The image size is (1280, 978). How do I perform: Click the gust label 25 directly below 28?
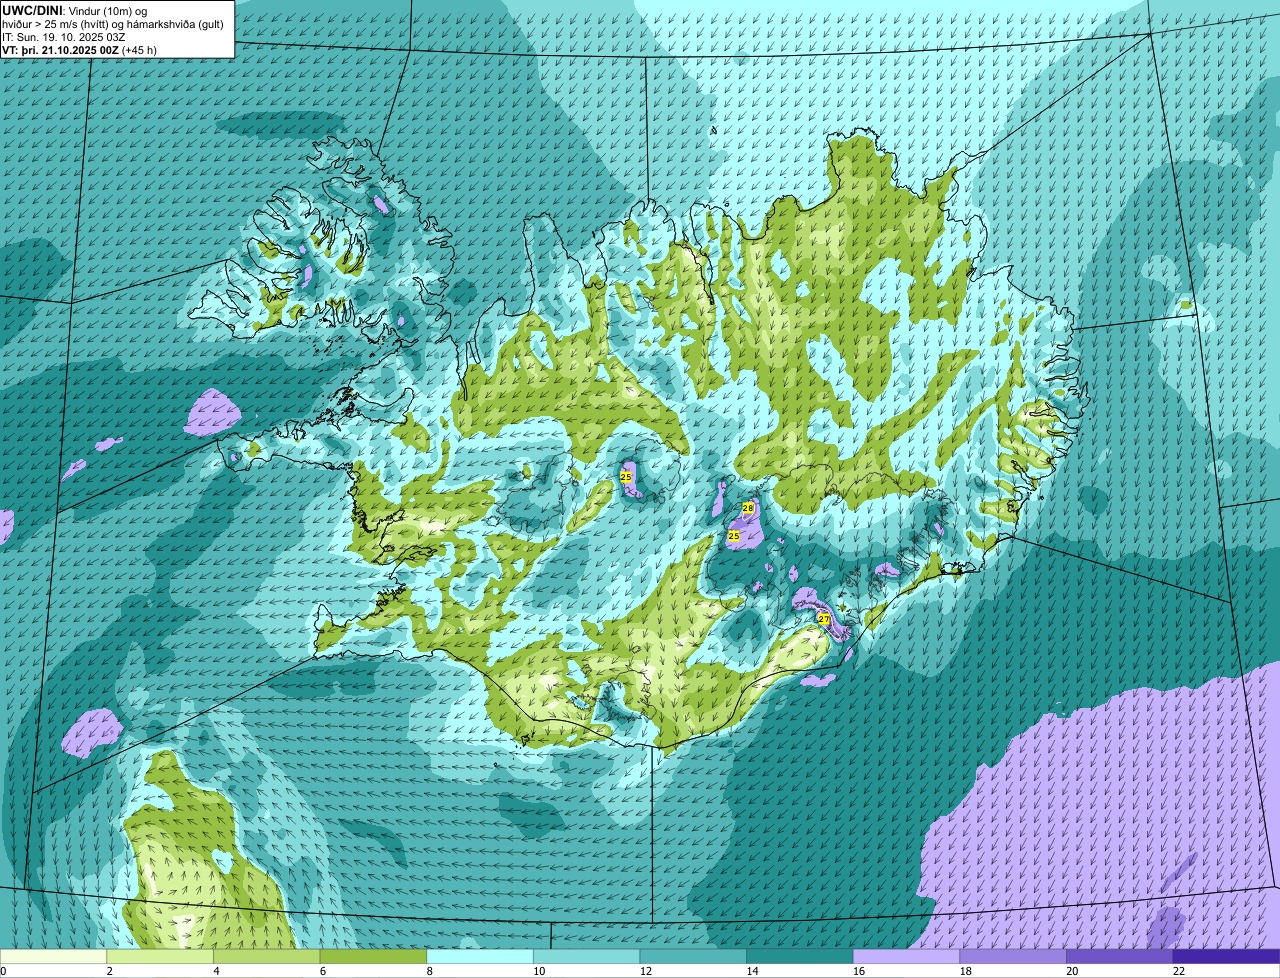(733, 536)
